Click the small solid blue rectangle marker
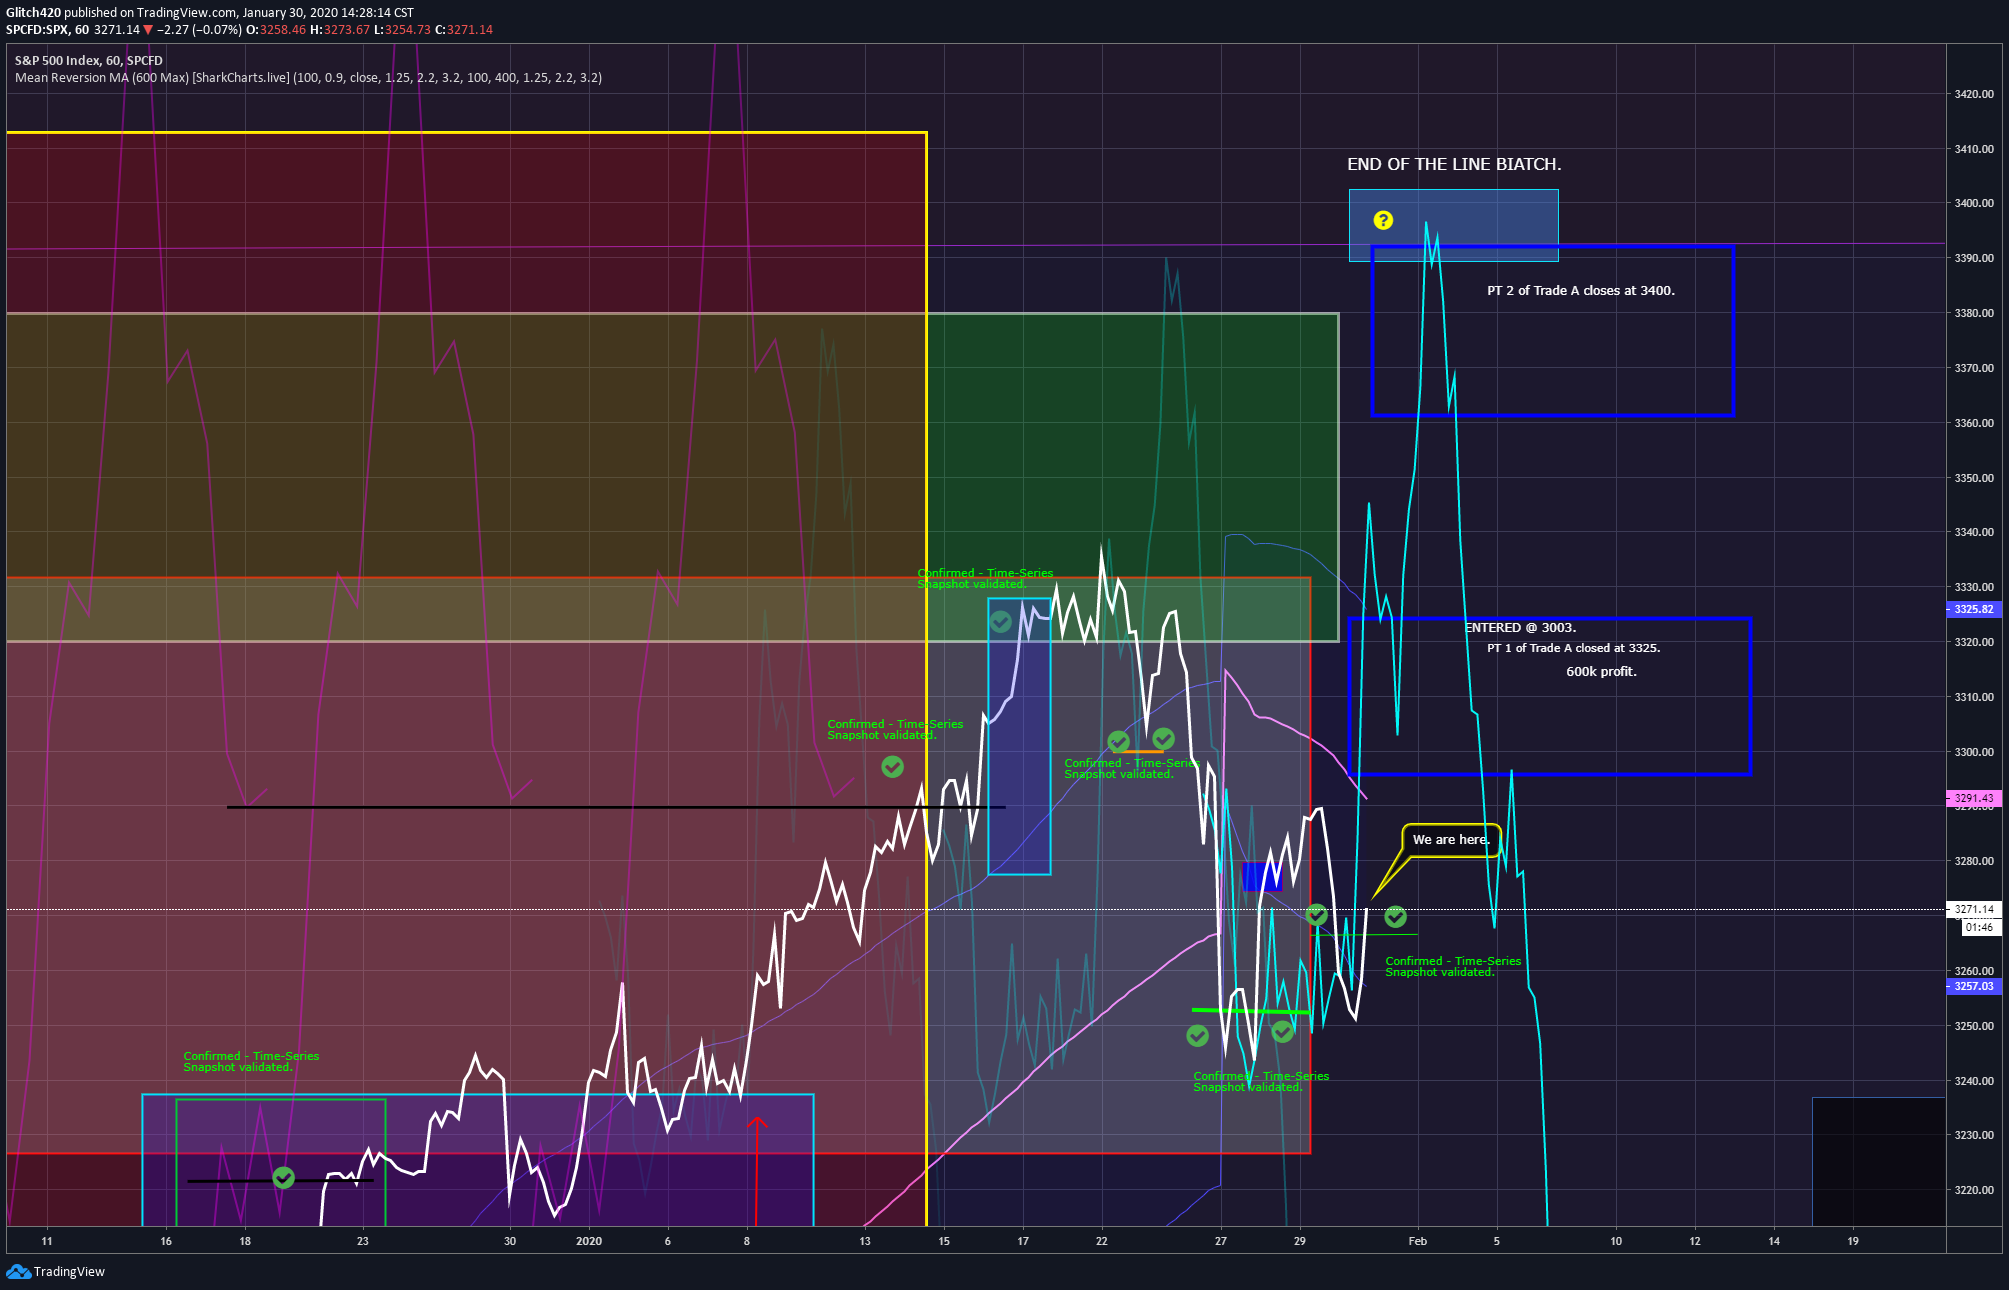 point(1261,877)
